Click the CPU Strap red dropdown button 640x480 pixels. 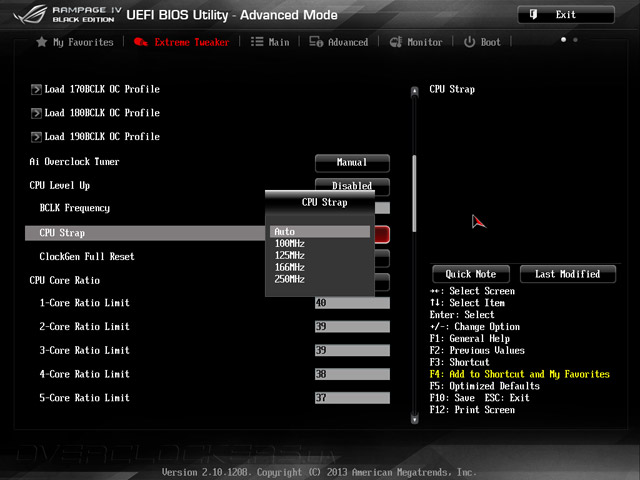382,234
